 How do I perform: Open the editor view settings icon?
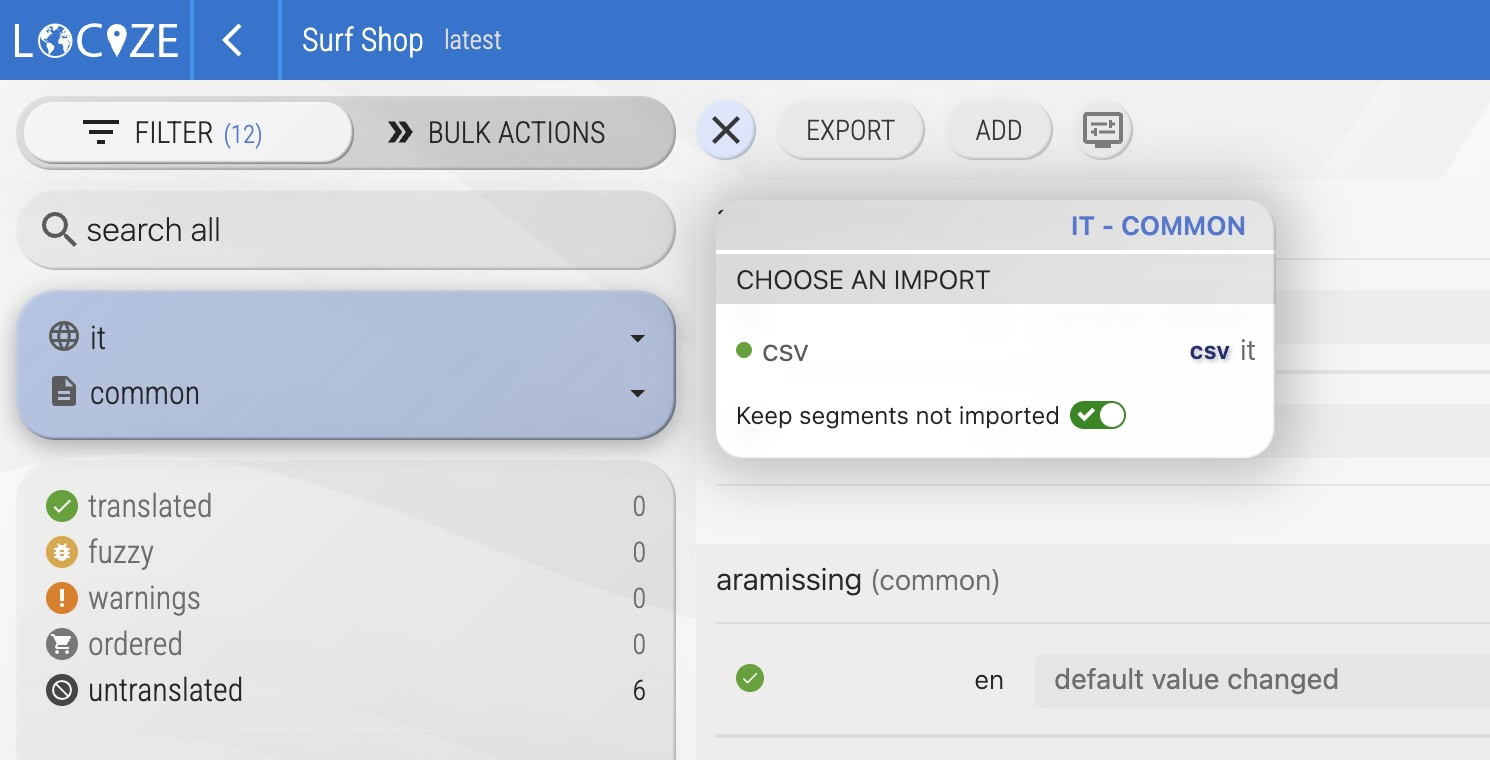pos(1103,130)
